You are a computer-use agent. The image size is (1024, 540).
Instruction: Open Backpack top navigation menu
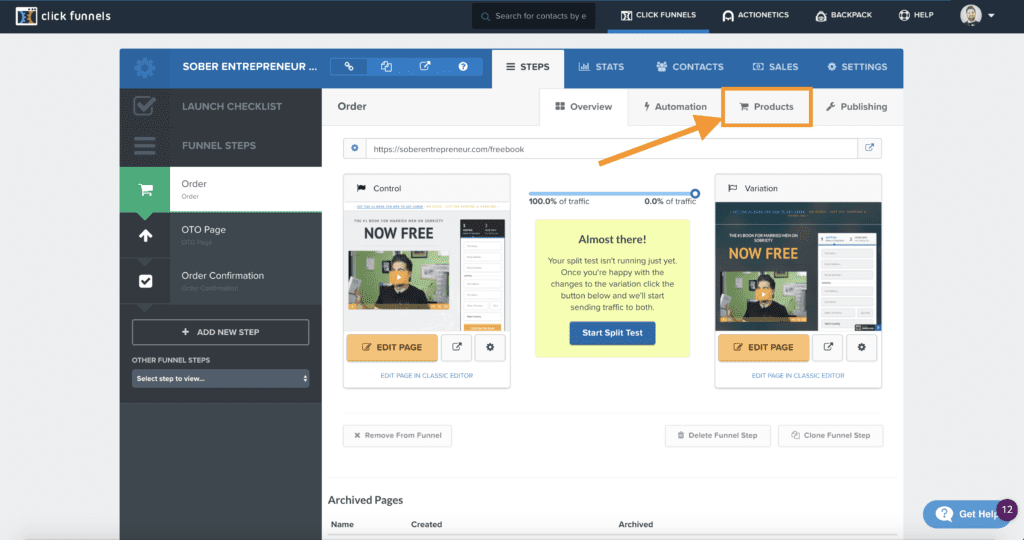[x=844, y=15]
